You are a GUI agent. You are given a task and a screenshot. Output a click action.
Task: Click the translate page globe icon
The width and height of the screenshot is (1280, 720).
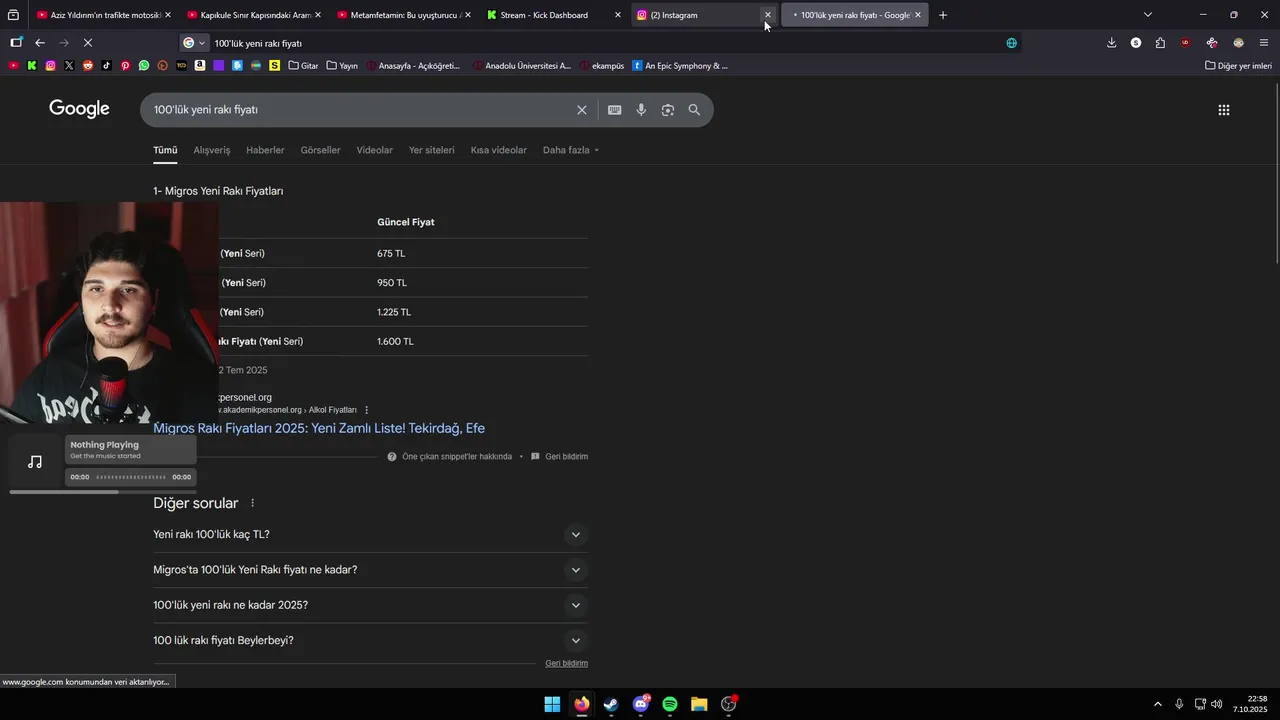click(x=1011, y=43)
